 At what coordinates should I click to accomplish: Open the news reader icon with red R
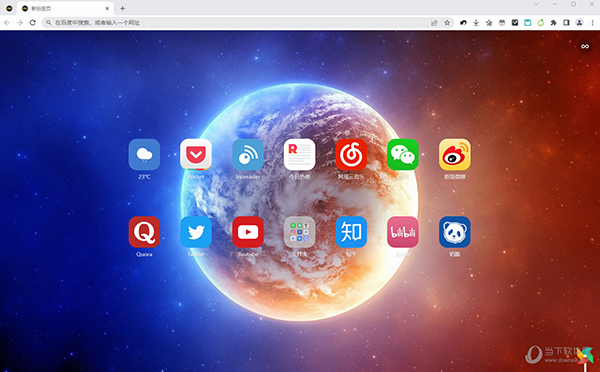299,155
